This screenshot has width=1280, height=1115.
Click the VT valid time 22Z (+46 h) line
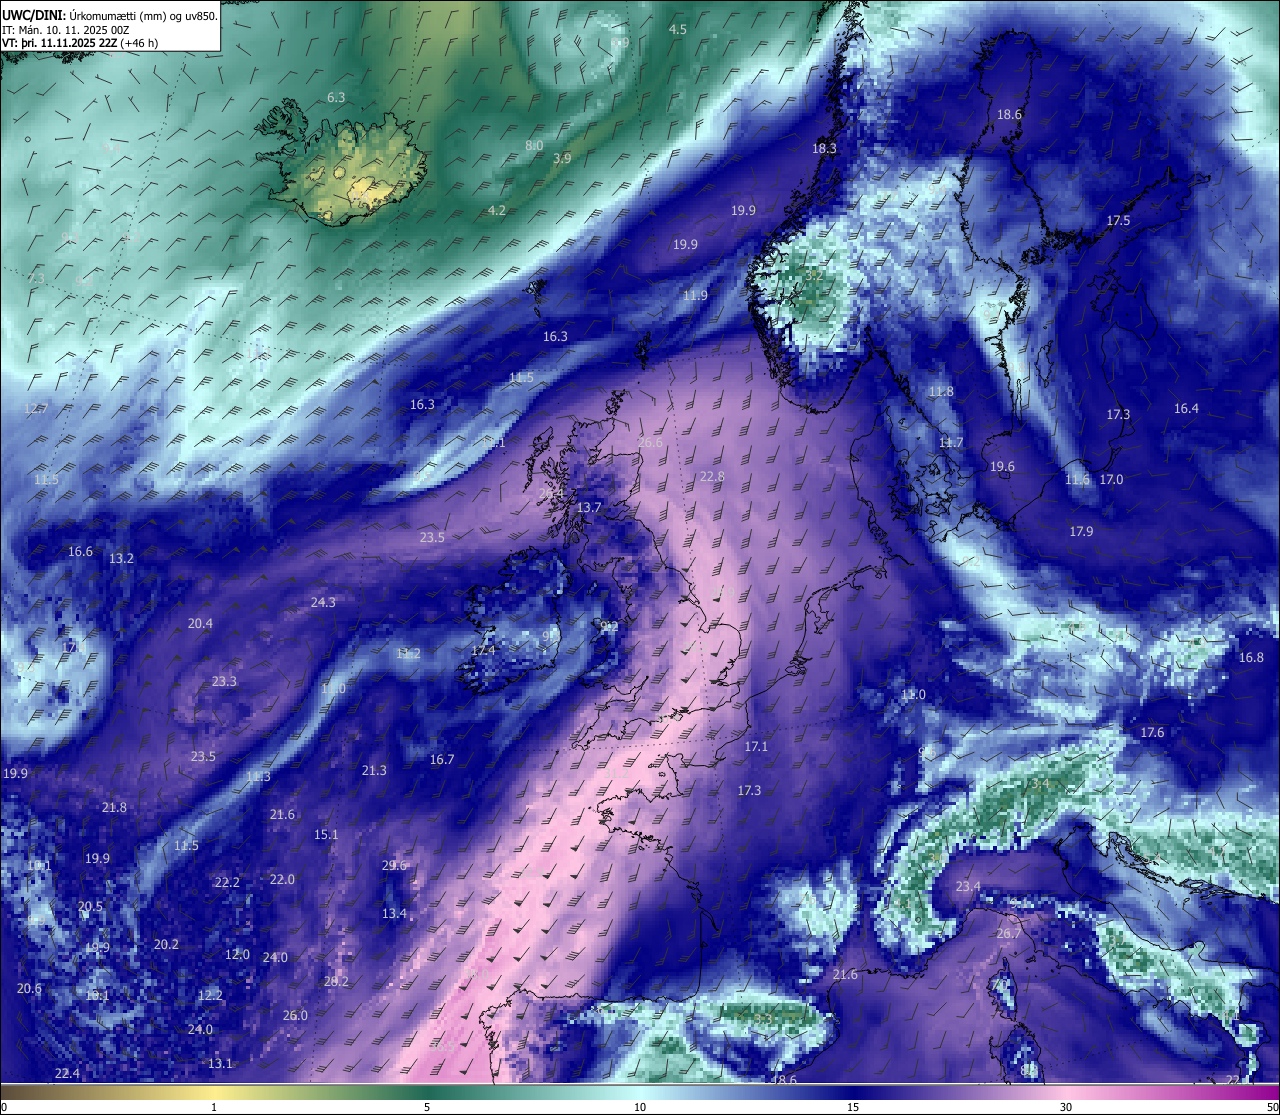click(80, 43)
